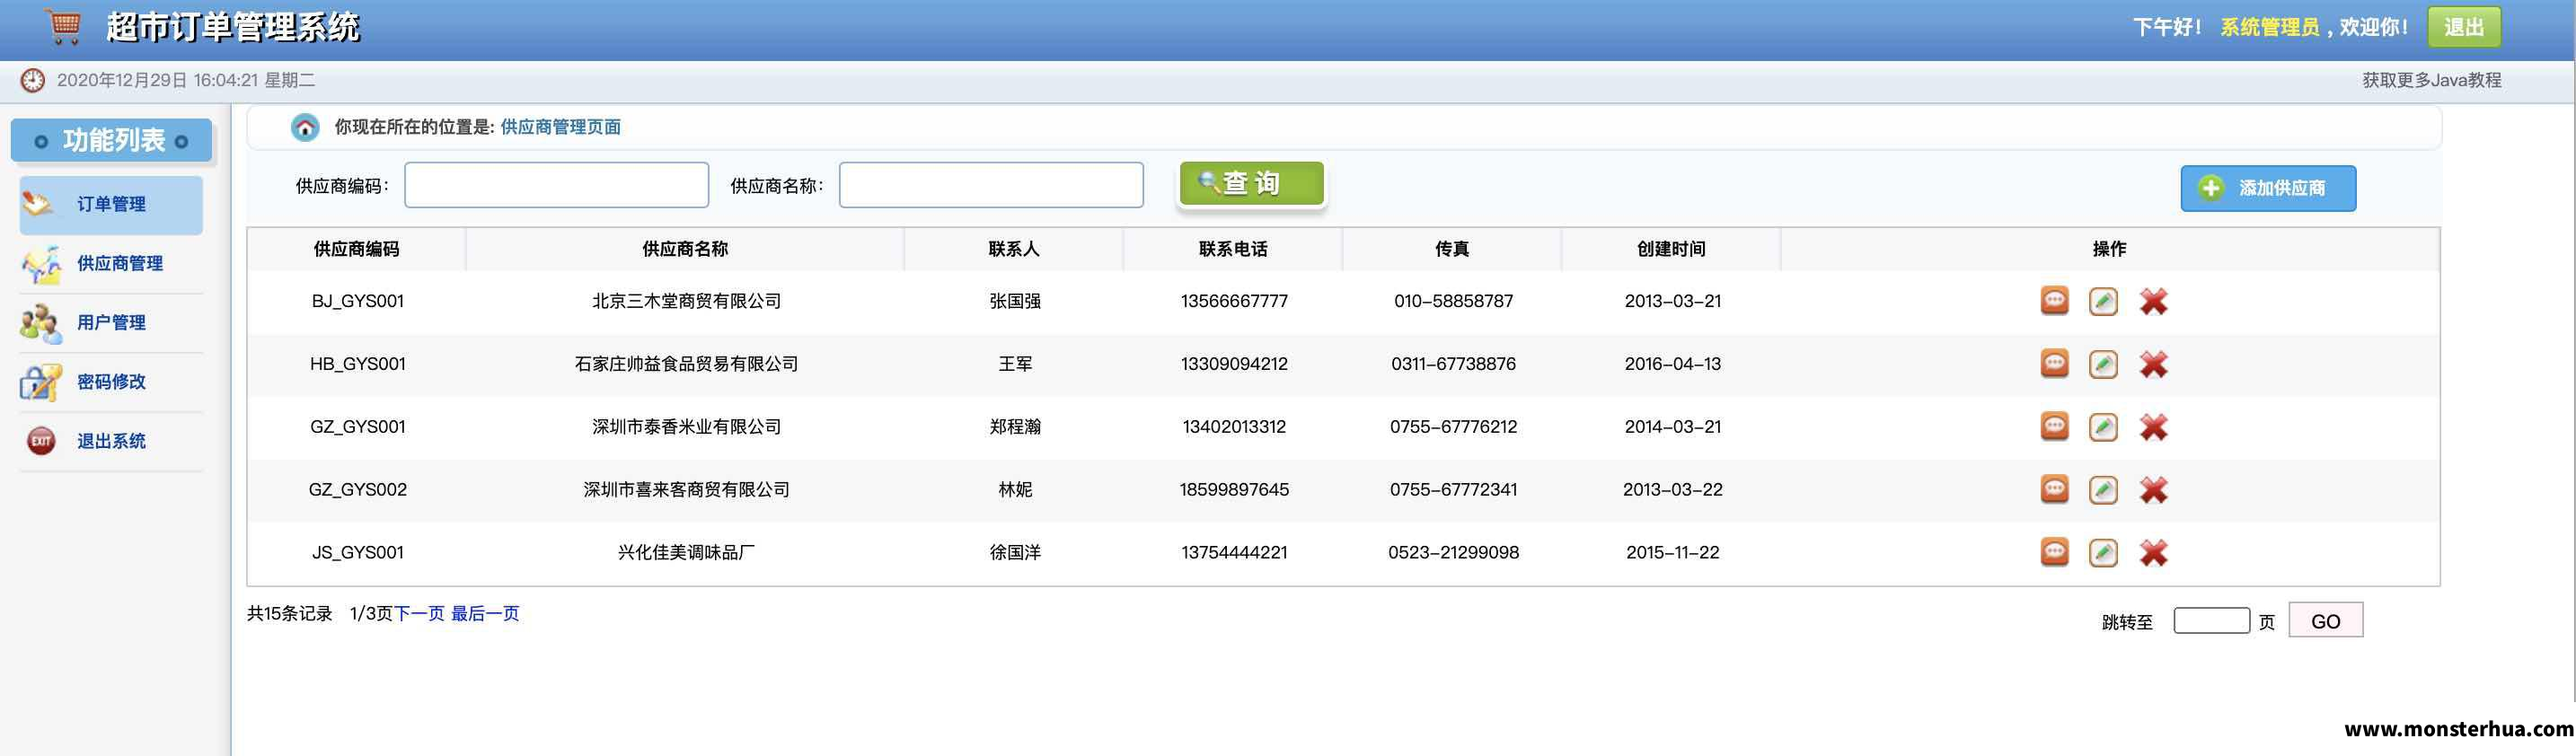Image resolution: width=2576 pixels, height=756 pixels.
Task: Delete supplier GZ_GYS001 red X
Action: point(2153,427)
